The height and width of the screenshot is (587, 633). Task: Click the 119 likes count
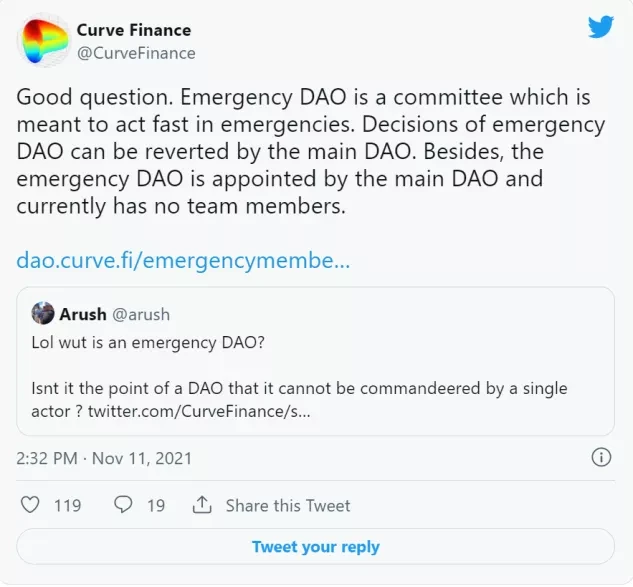pos(67,505)
